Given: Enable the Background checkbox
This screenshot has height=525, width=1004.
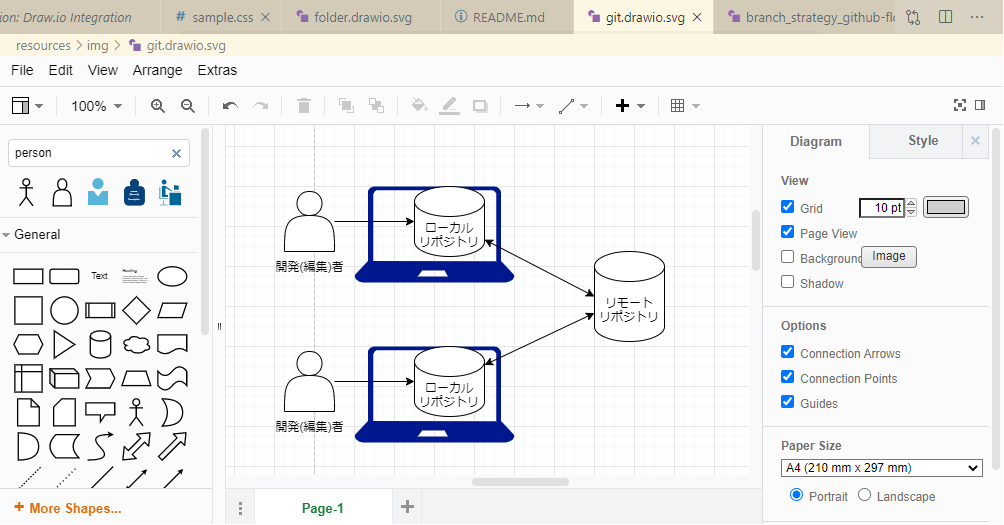Looking at the screenshot, I should click(788, 257).
